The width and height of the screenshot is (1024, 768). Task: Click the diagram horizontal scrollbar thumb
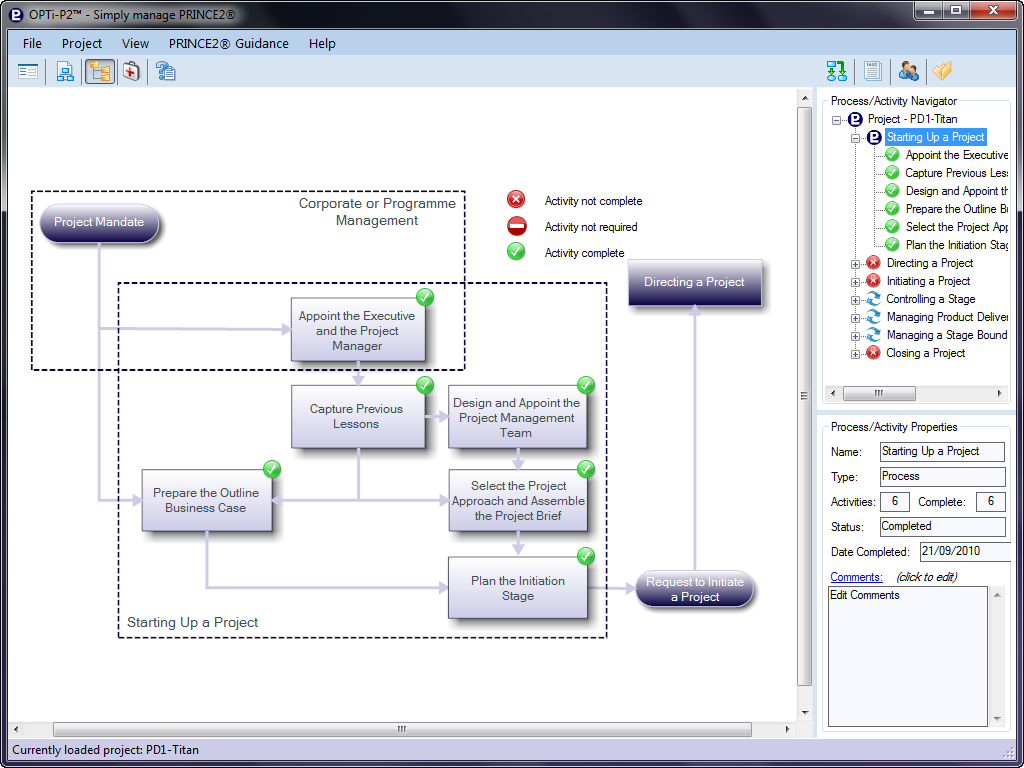click(402, 729)
